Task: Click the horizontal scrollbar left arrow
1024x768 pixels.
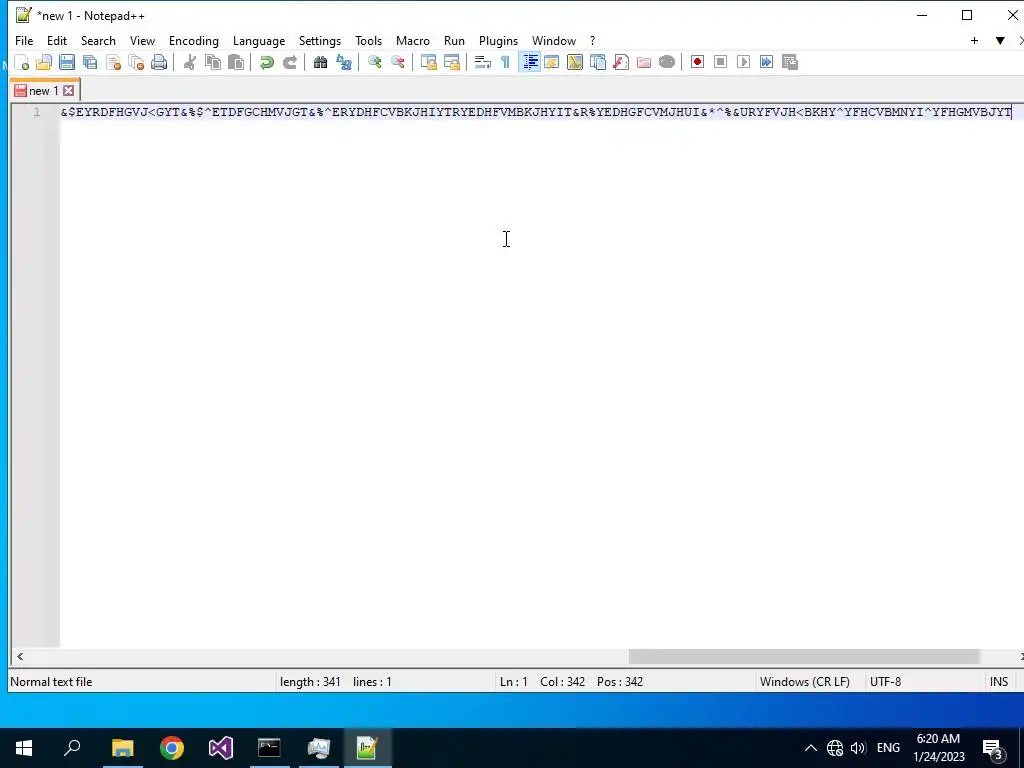Action: (x=20, y=656)
